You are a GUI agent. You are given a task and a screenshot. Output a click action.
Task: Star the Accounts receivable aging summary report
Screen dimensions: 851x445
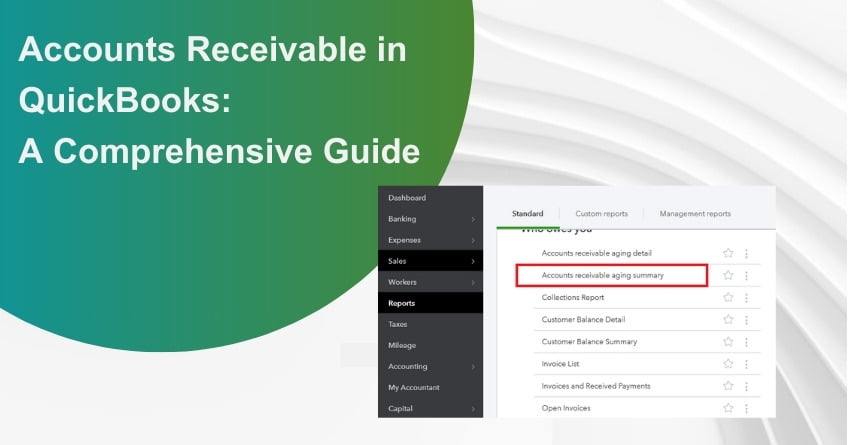click(728, 275)
